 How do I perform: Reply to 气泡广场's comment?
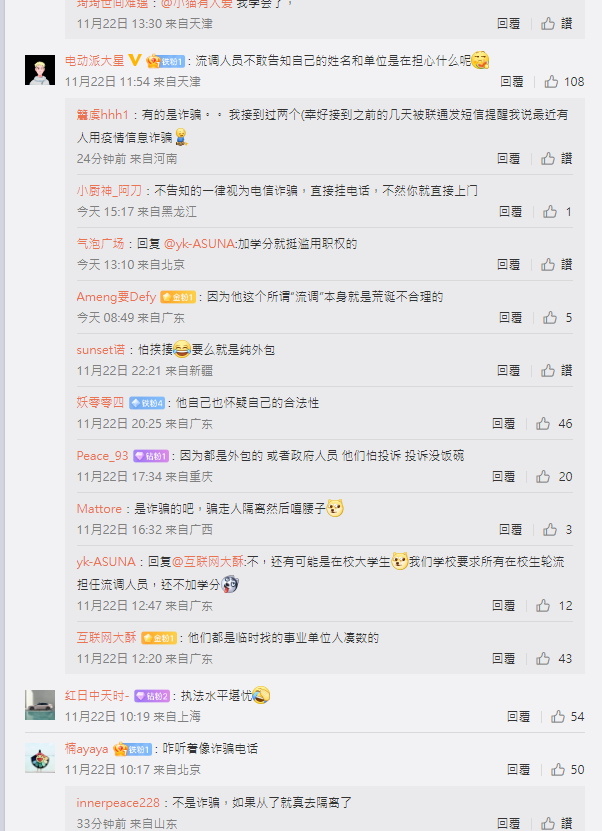[x=509, y=264]
